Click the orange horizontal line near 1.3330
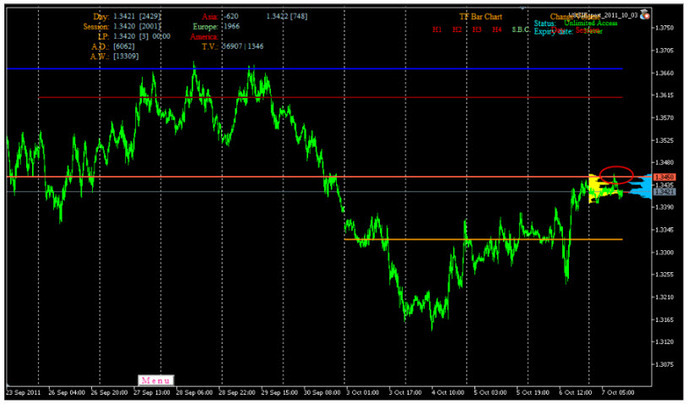The image size is (688, 404). click(x=484, y=240)
